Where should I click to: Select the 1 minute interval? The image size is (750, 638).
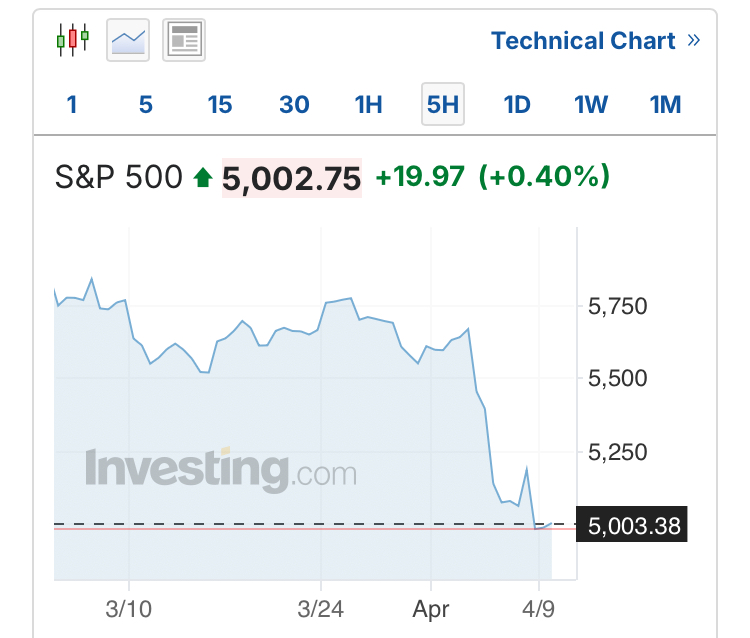(x=72, y=104)
